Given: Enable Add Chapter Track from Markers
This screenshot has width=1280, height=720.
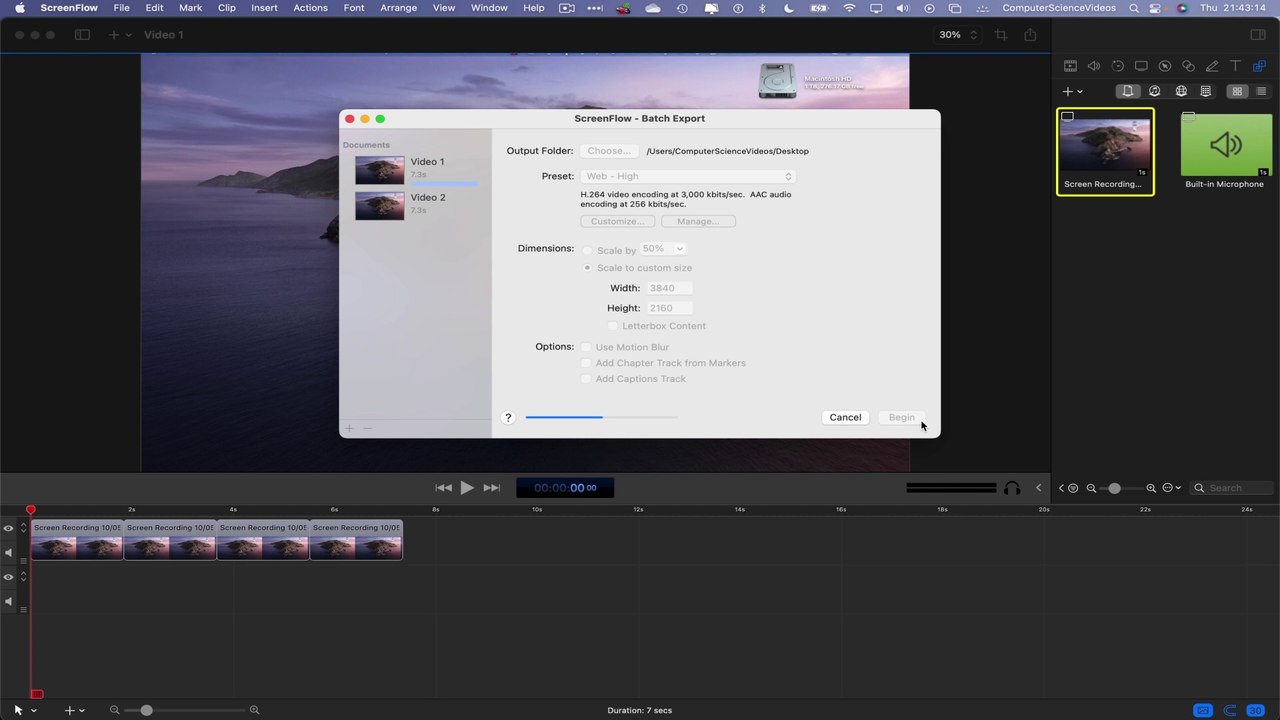Looking at the screenshot, I should (x=586, y=363).
